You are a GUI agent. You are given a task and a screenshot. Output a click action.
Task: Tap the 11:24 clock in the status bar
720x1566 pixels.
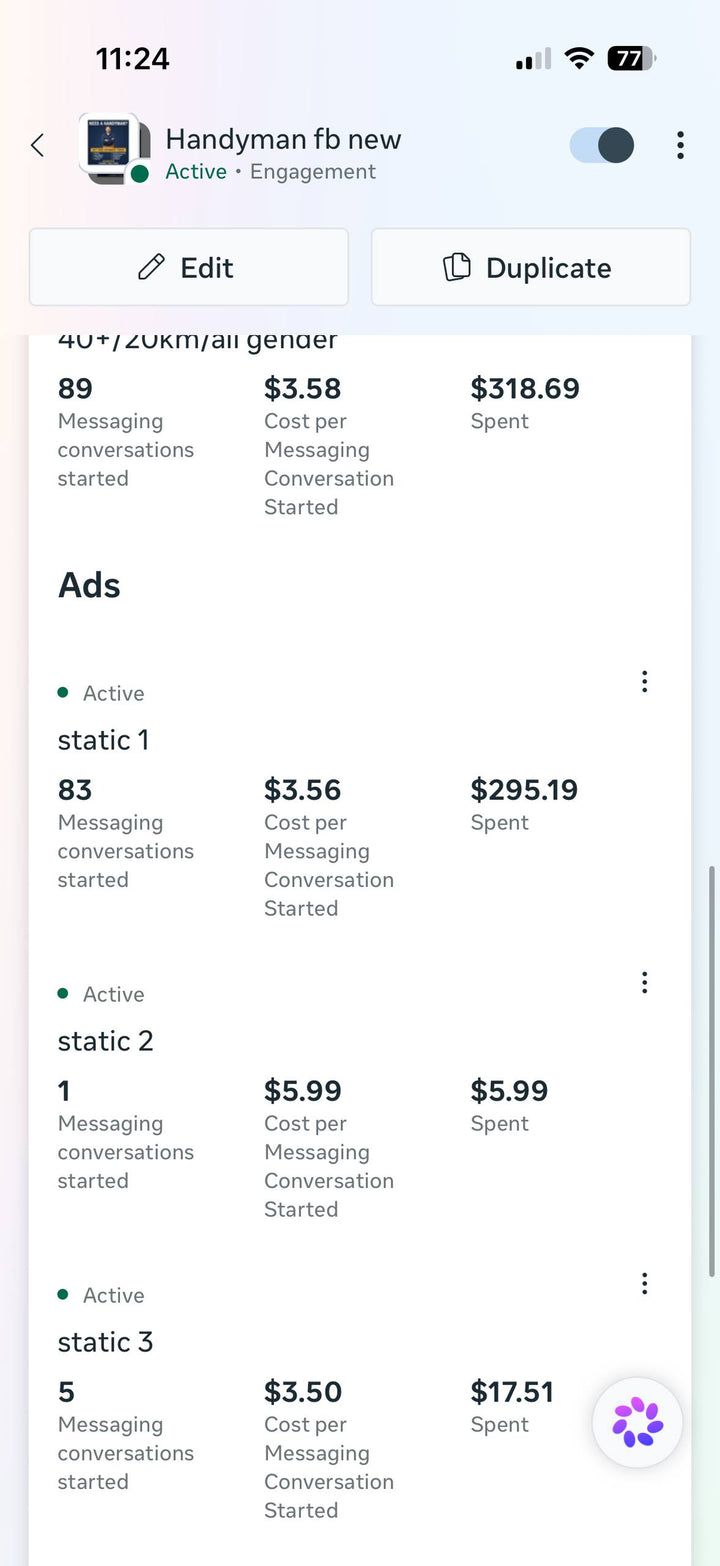pyautogui.click(x=132, y=59)
